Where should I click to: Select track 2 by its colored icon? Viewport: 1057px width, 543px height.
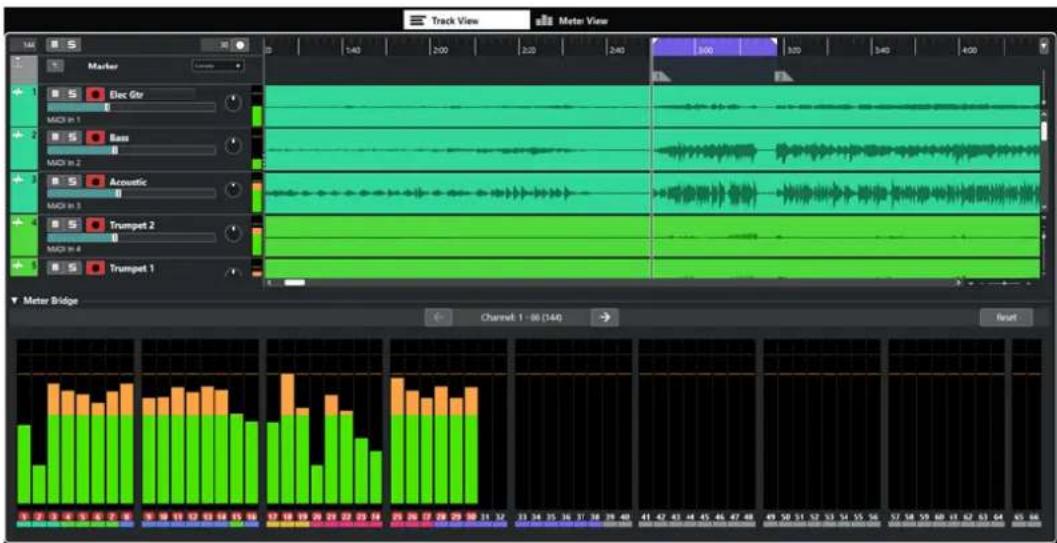click(x=24, y=150)
